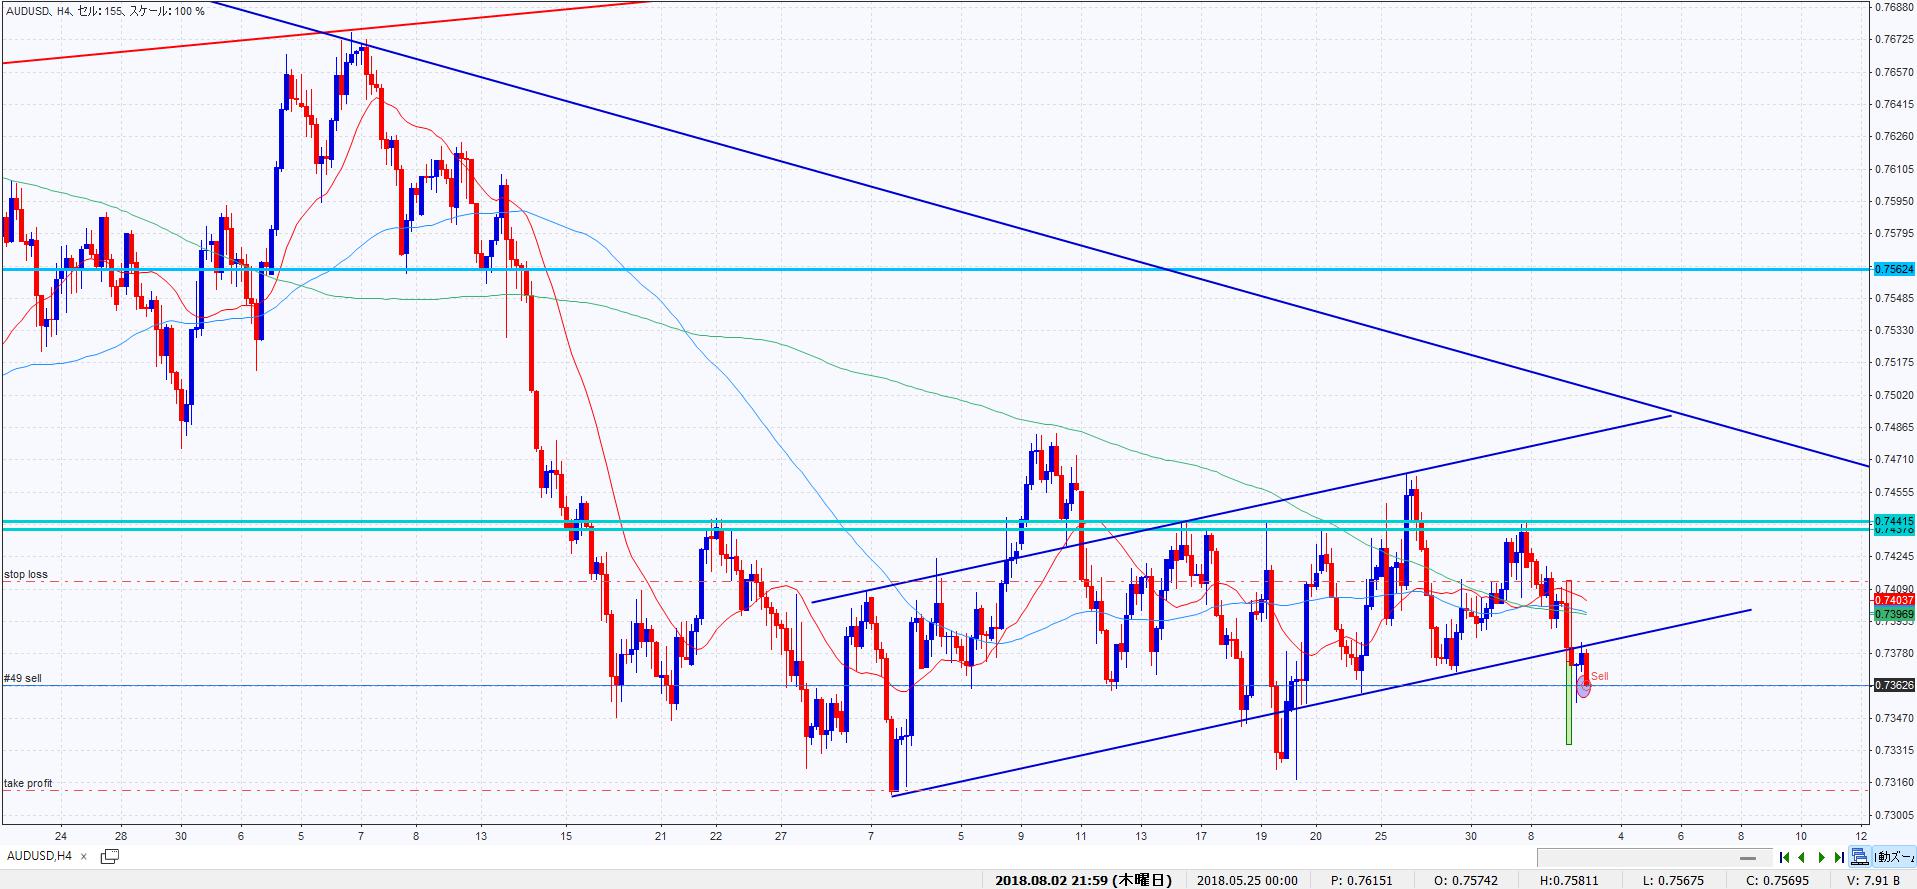Click the #49 sell order label
Screen dimensions: 1917x889
coord(23,679)
